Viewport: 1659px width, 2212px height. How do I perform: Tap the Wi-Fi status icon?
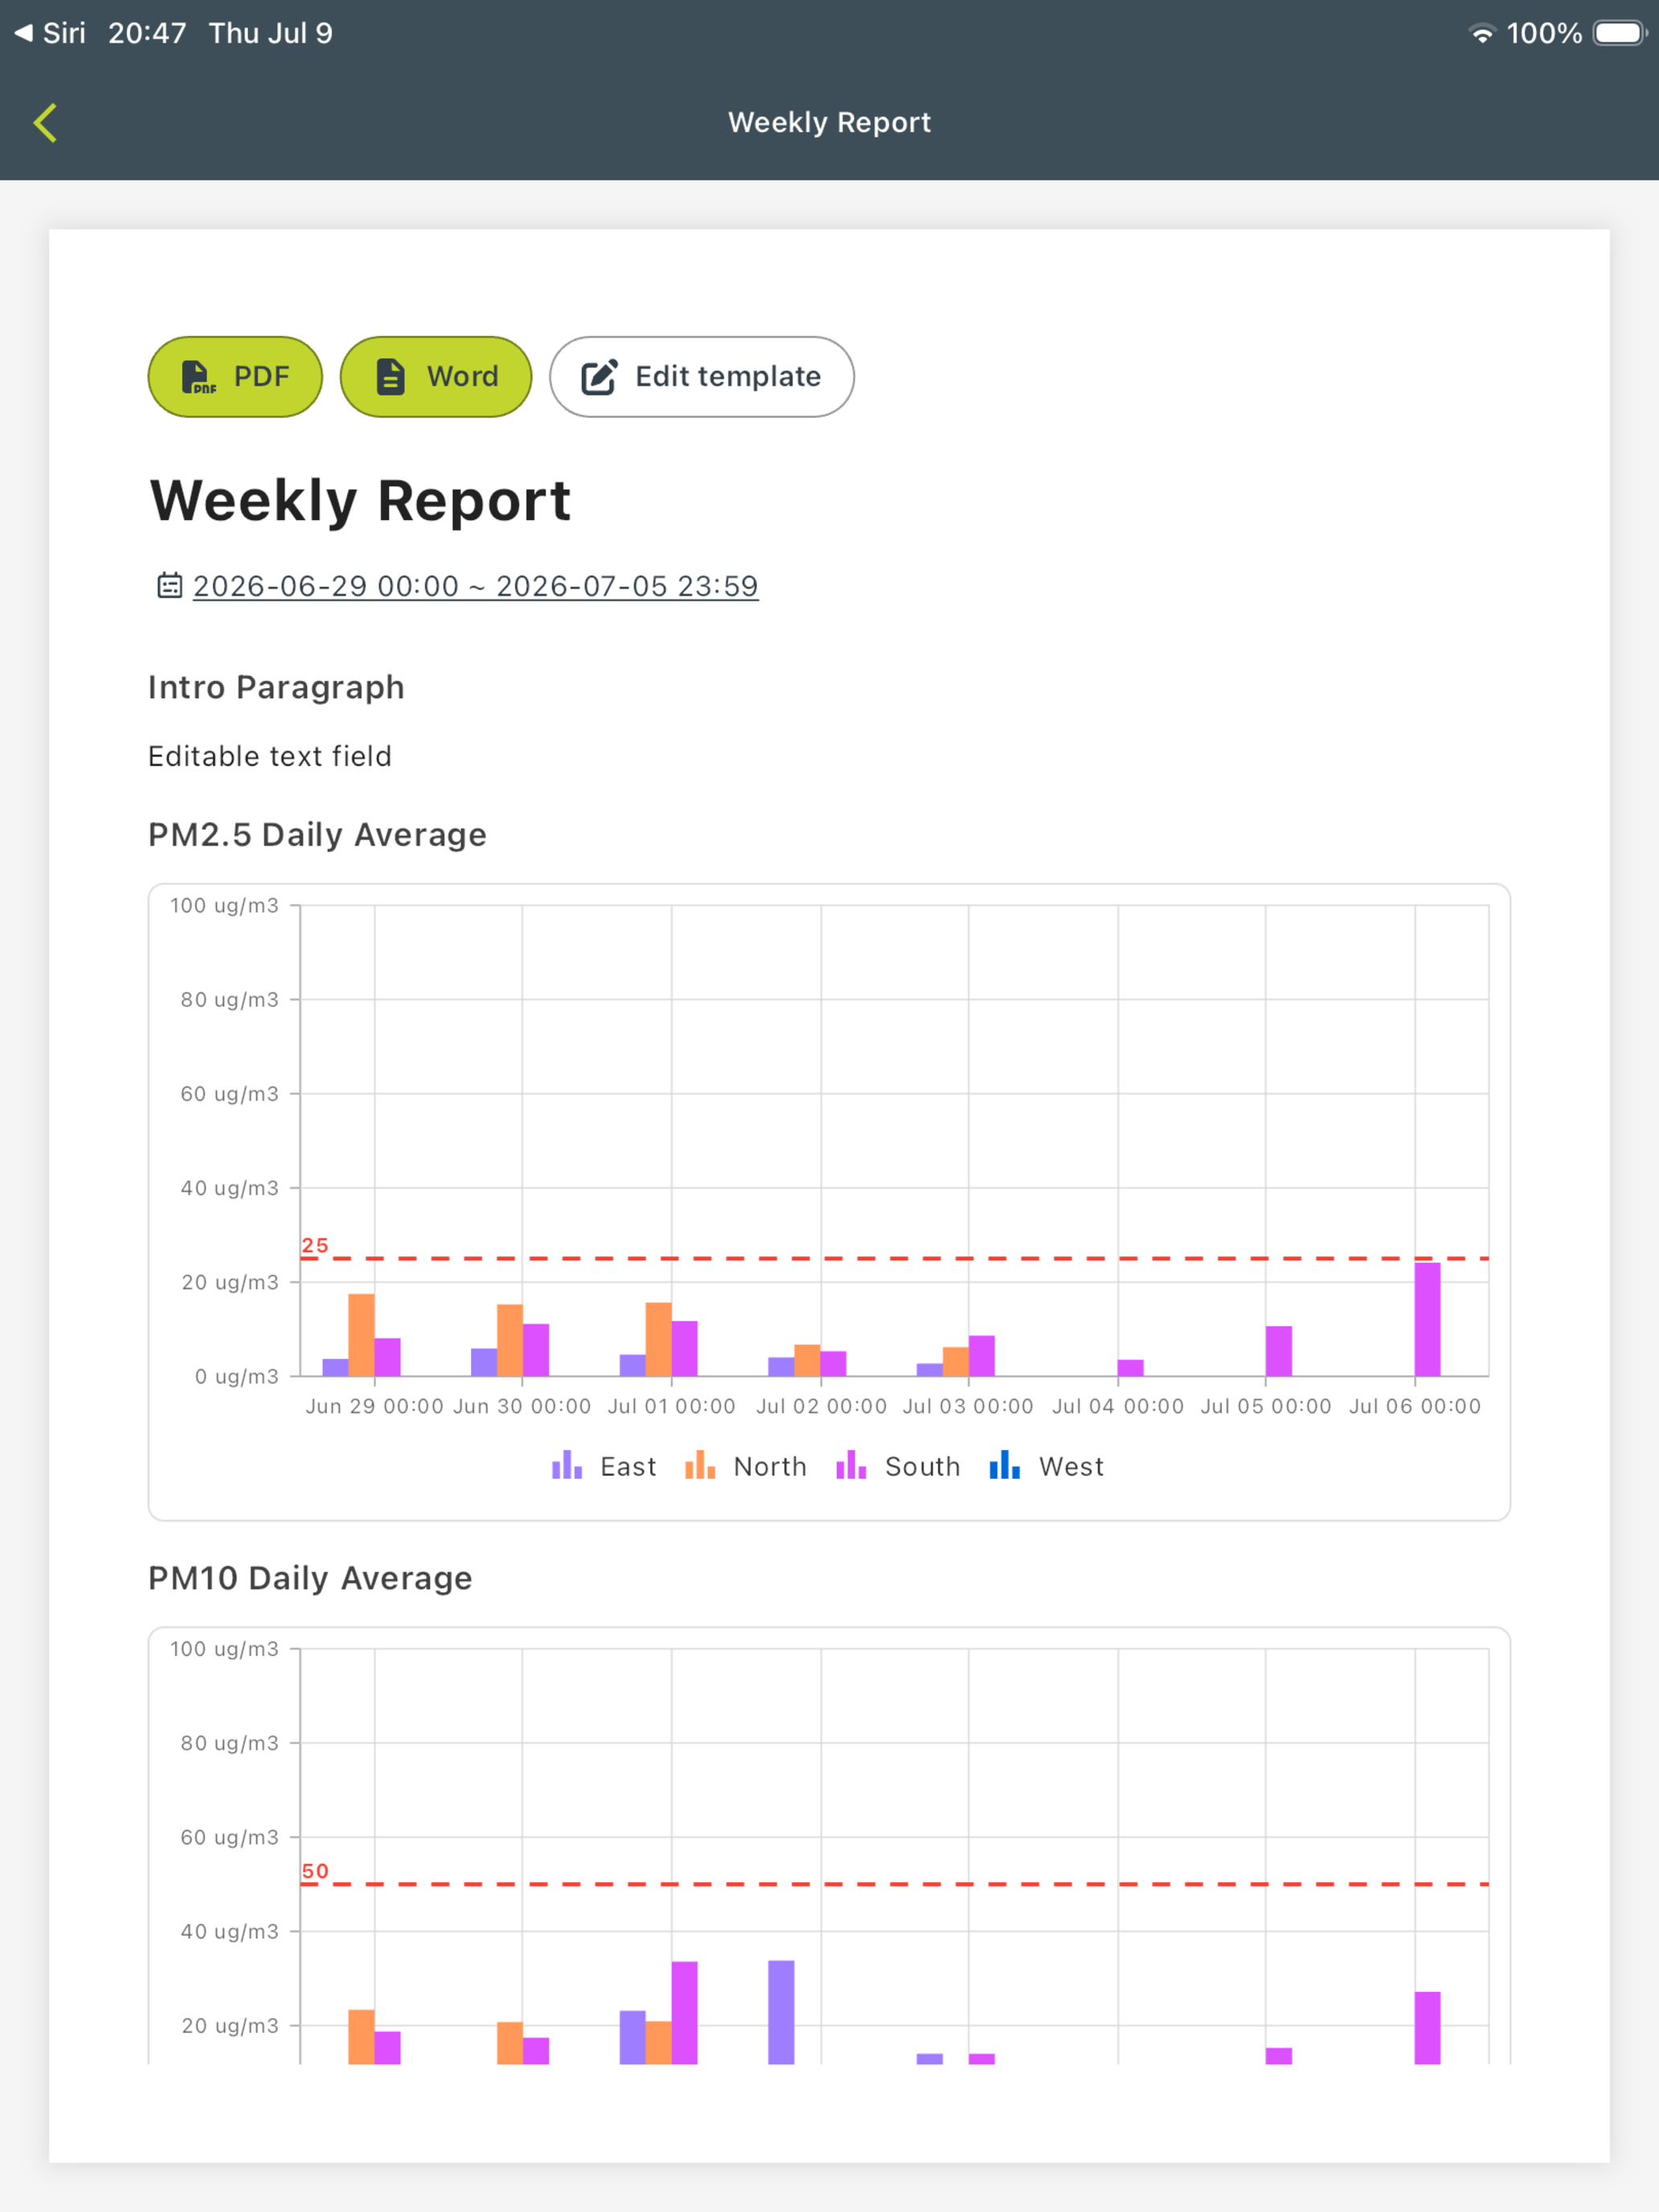[x=1481, y=34]
